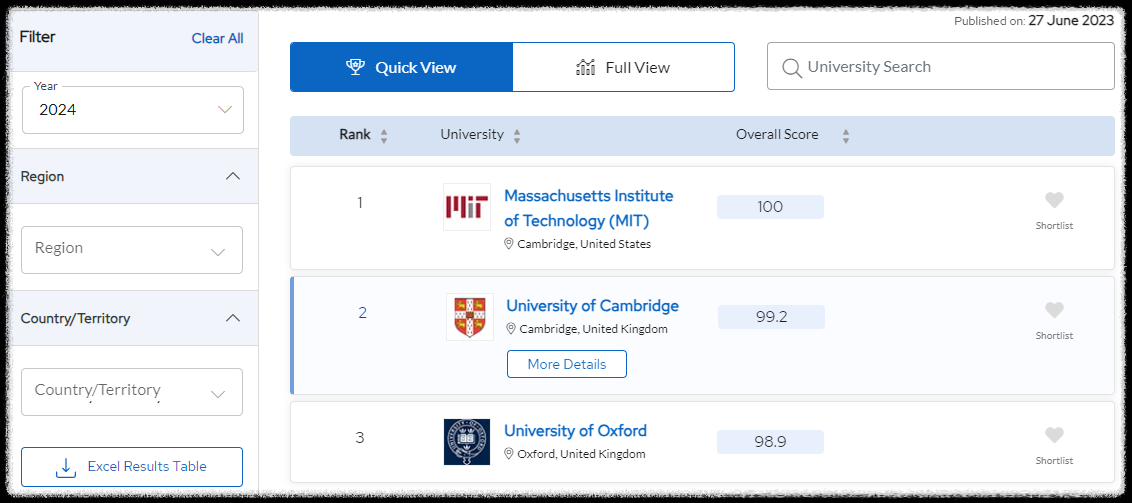Open Massachusetts Institute of Technology (MIT) link

pos(588,208)
